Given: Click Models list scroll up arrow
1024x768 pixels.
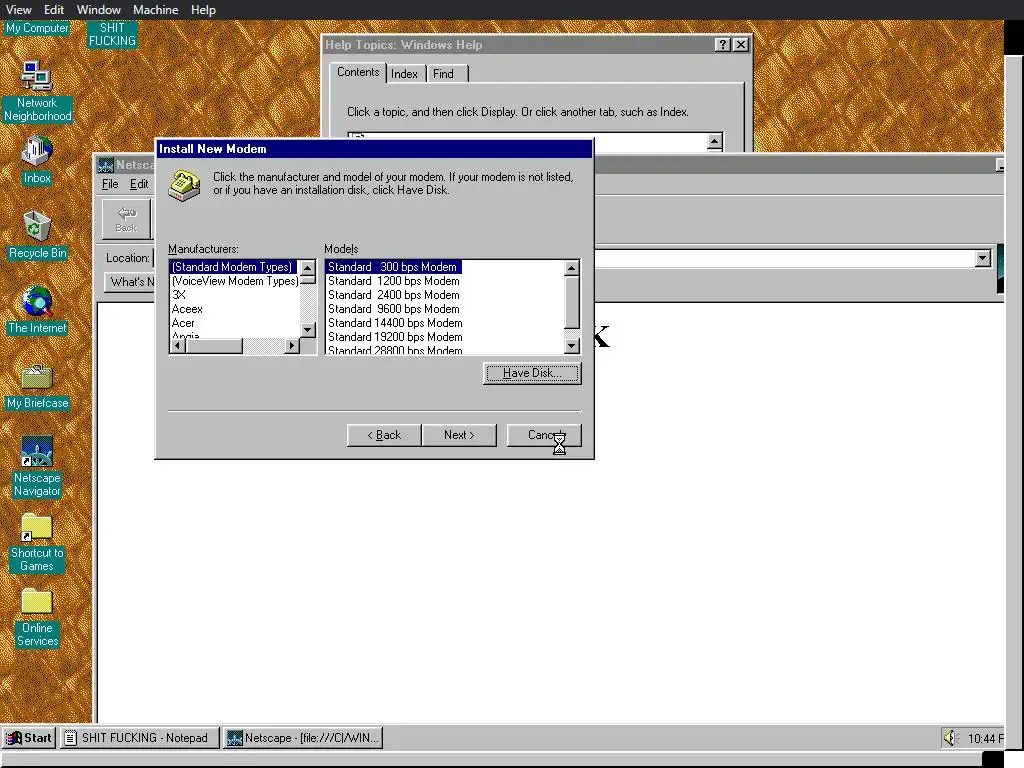Looking at the screenshot, I should (x=571, y=268).
